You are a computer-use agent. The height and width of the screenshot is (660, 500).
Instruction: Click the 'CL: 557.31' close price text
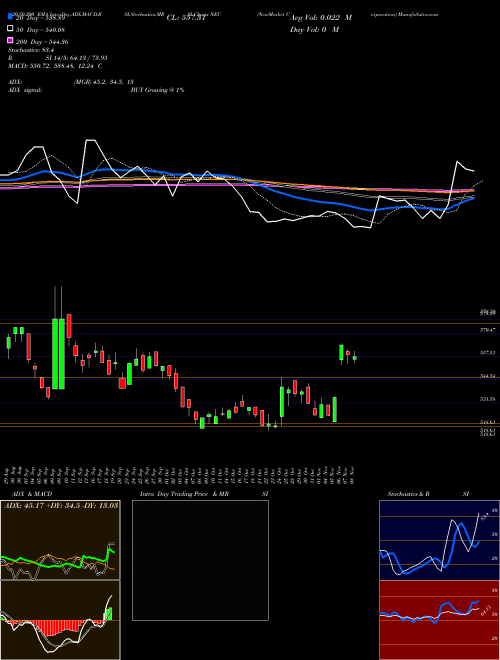pyautogui.click(x=186, y=18)
